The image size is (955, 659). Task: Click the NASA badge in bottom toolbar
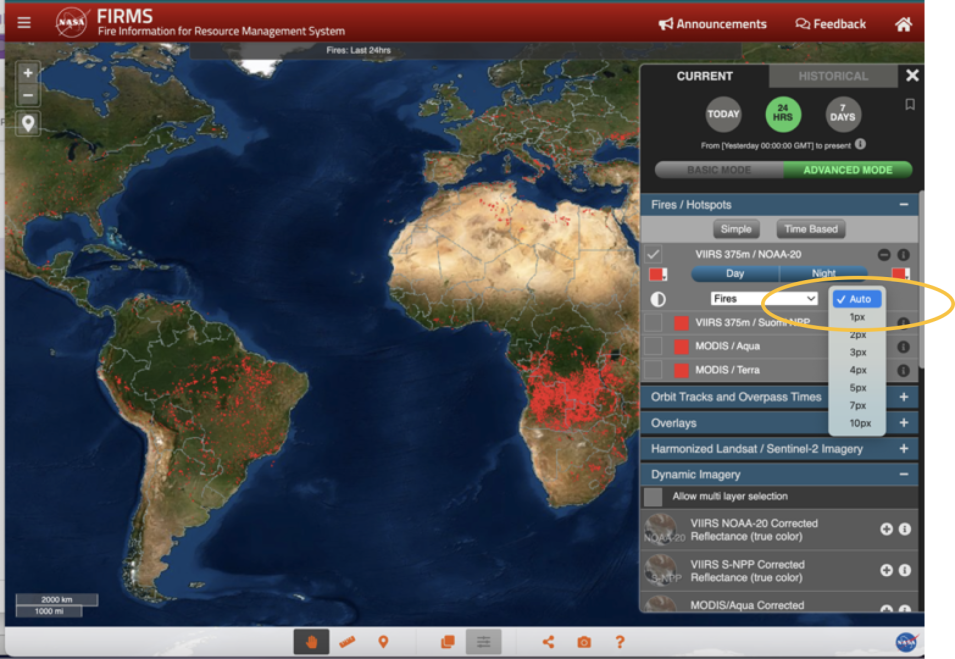[906, 642]
